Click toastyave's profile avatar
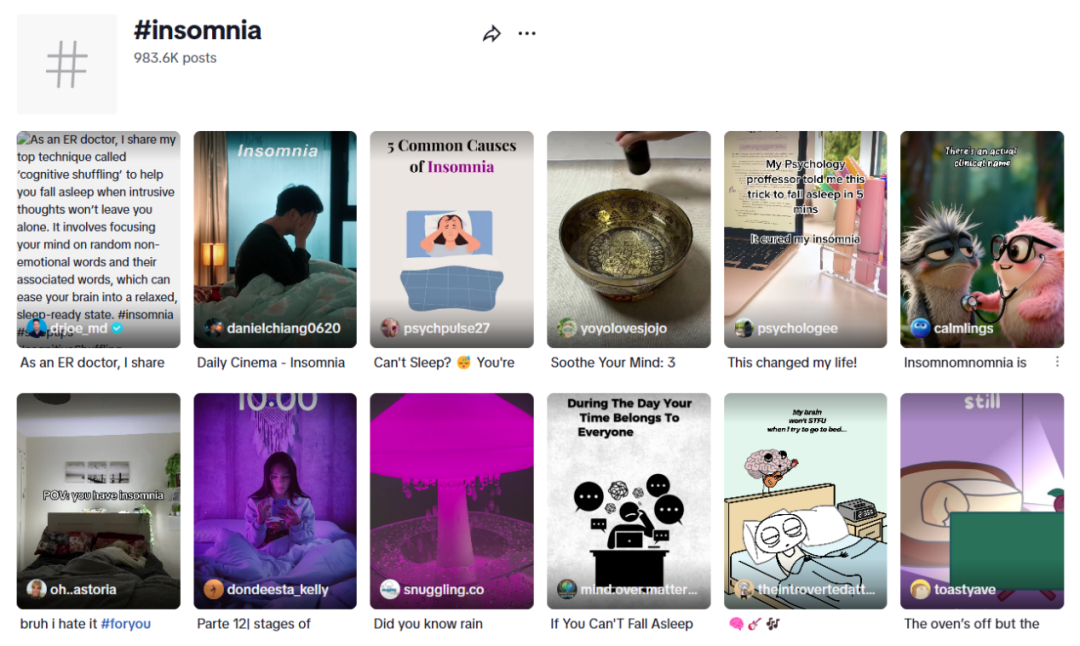Viewport: 1080px width, 646px height. coord(920,589)
